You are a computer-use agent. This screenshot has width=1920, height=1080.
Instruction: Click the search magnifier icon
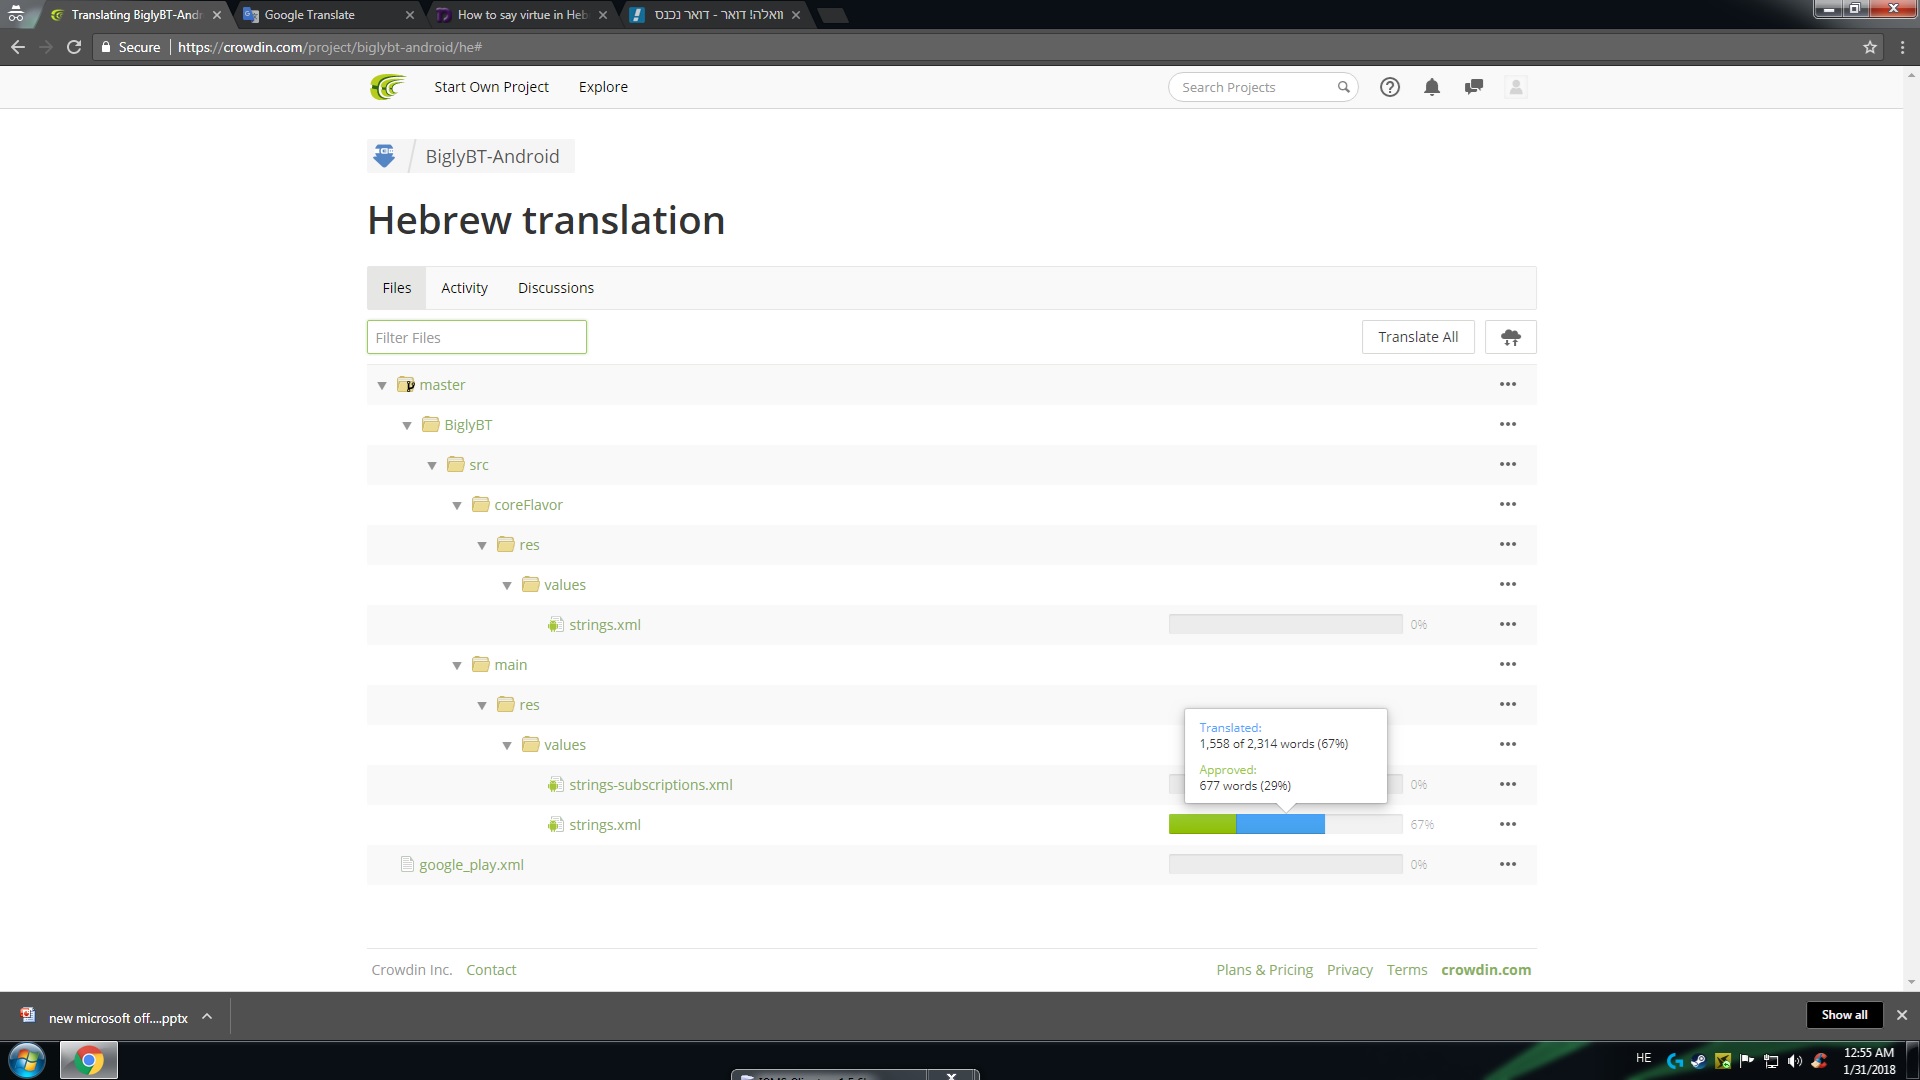click(1343, 87)
